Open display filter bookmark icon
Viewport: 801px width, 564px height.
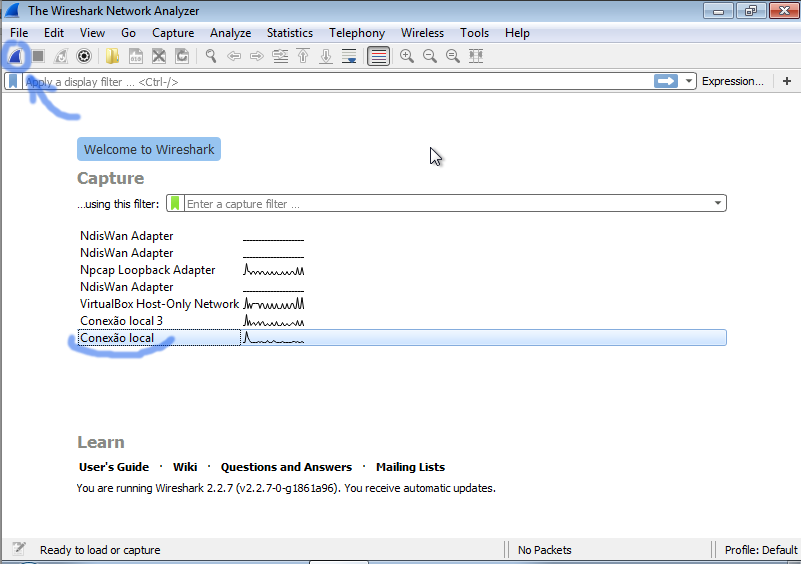pos(13,81)
